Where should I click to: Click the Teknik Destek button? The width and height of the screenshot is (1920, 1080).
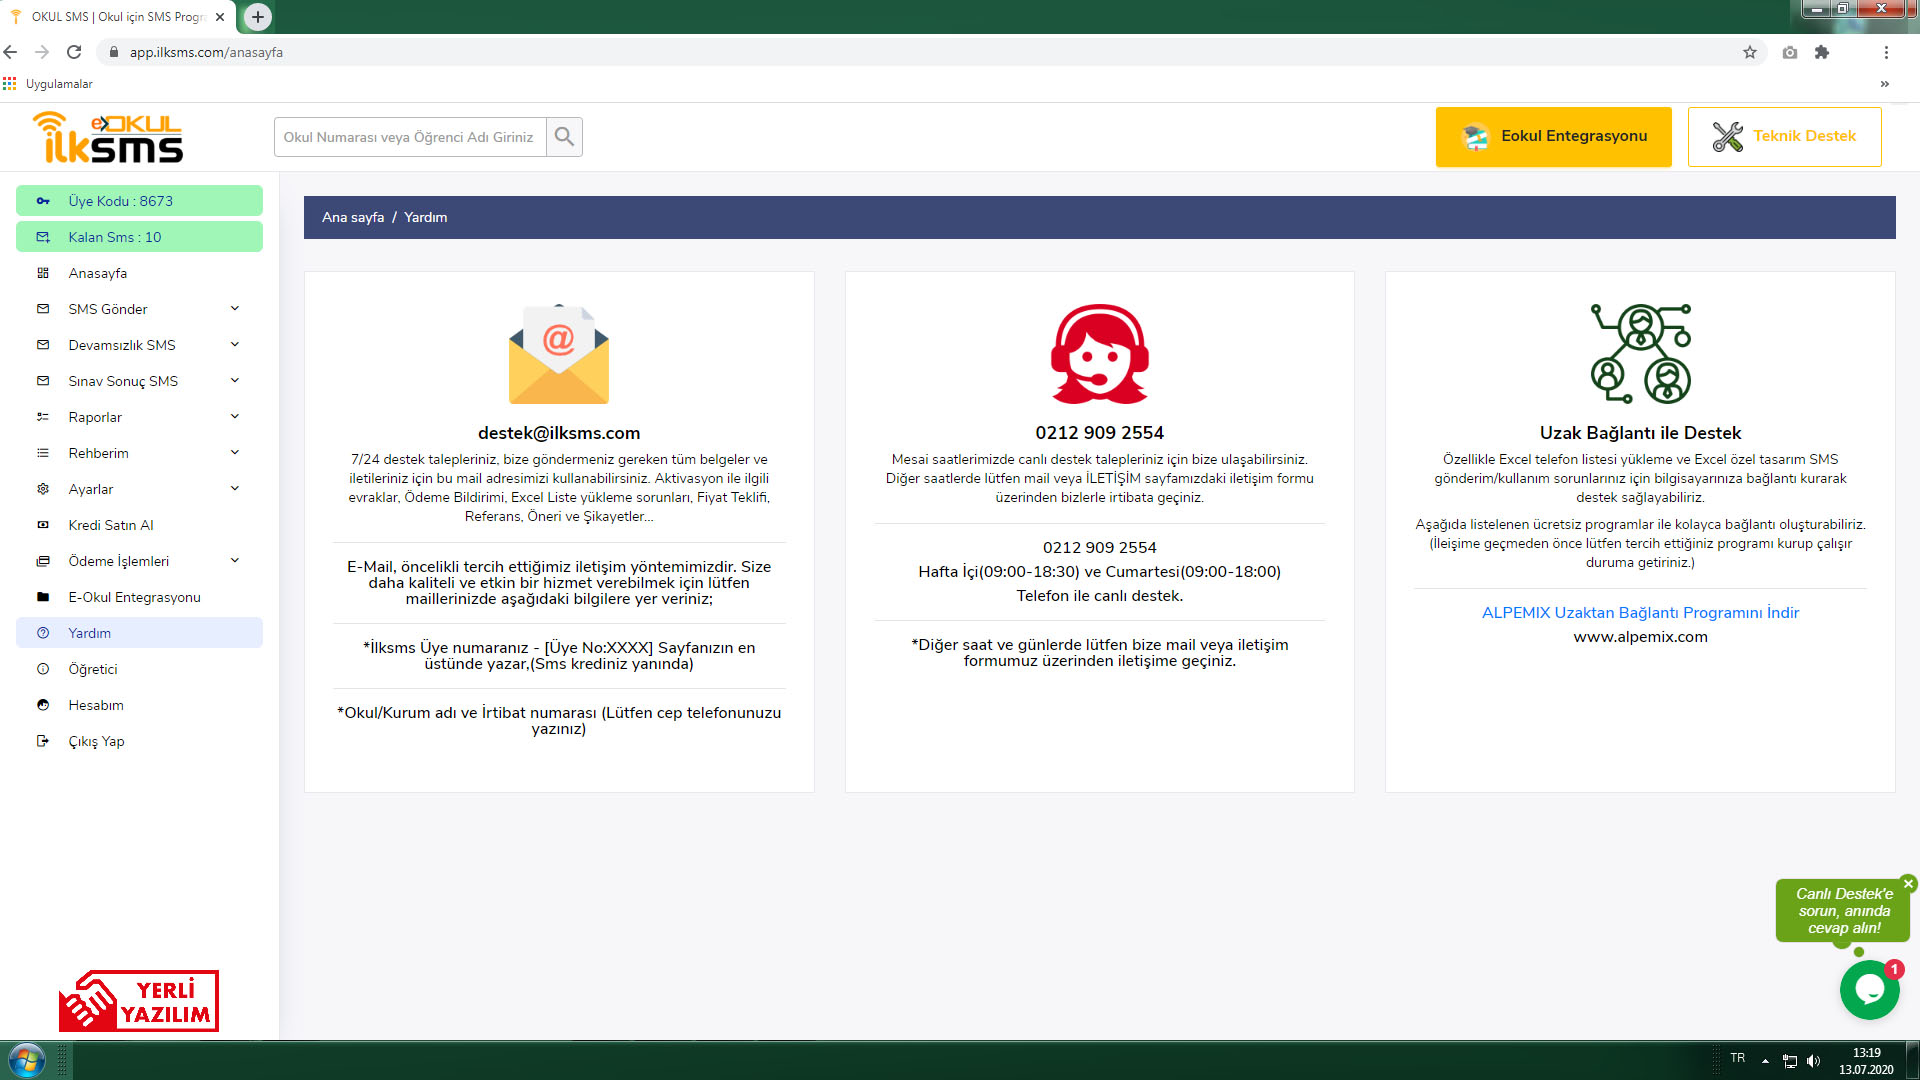click(x=1784, y=137)
